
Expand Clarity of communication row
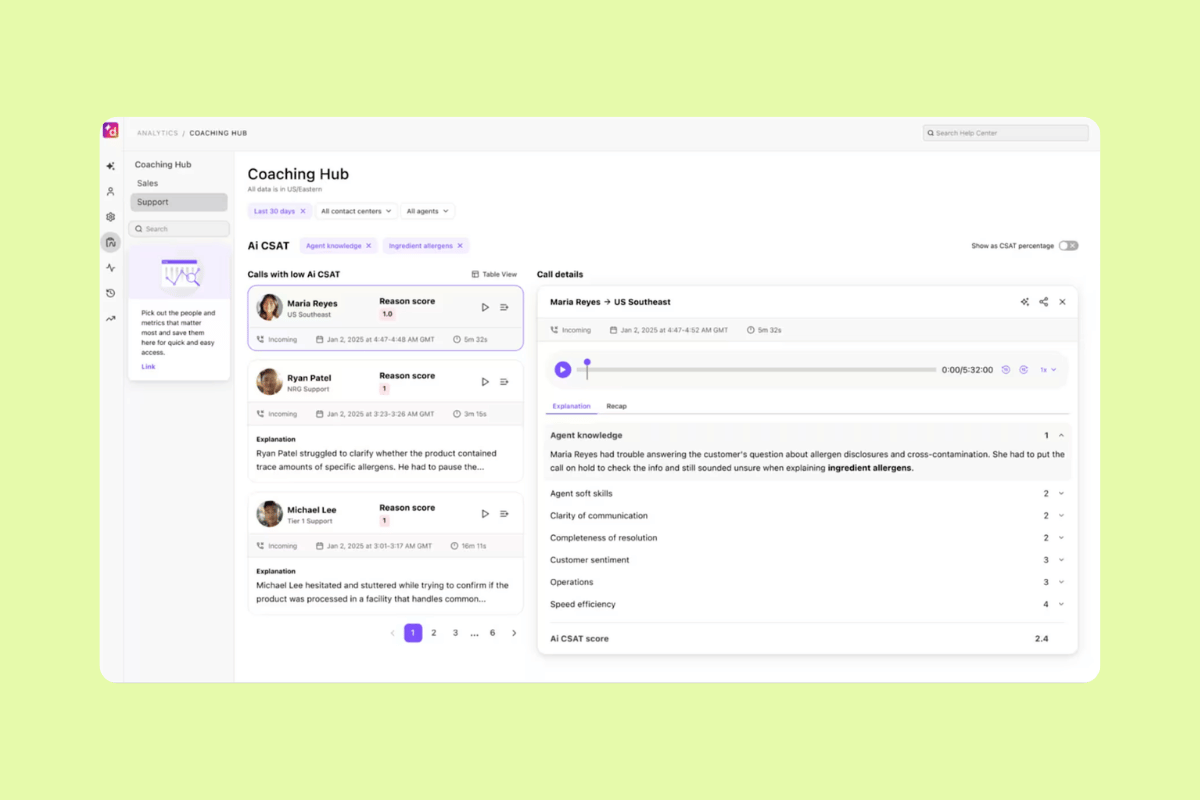1061,516
